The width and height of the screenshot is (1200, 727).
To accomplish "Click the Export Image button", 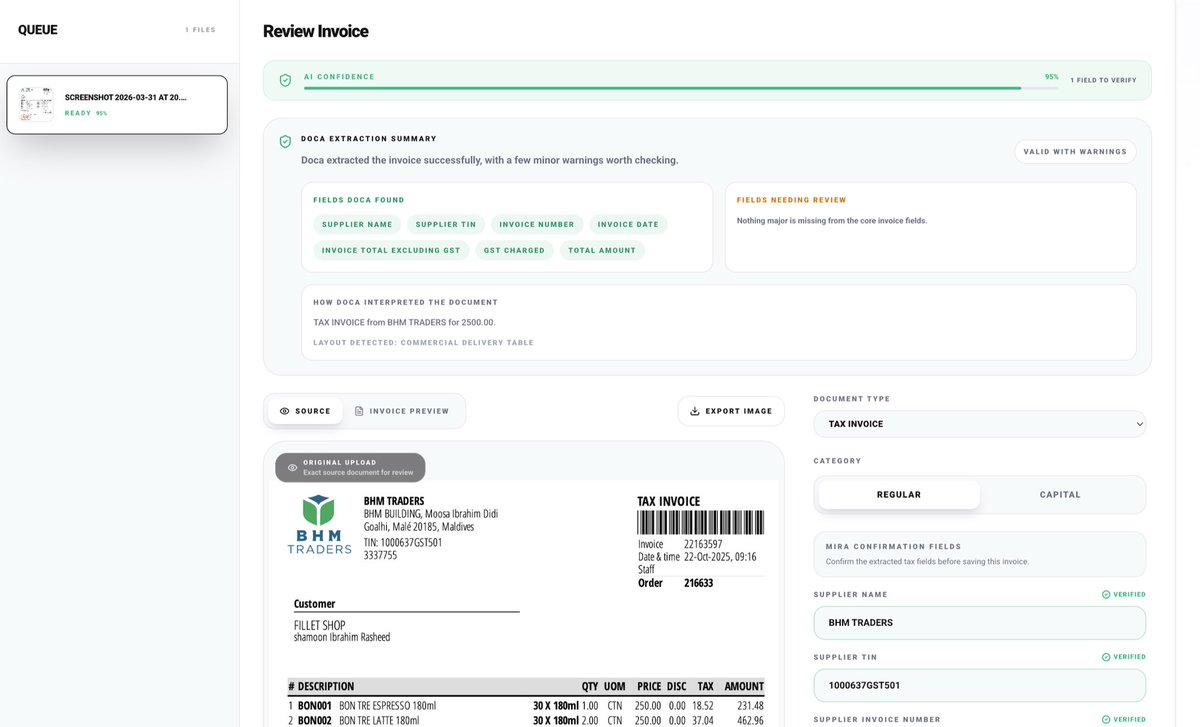I will pyautogui.click(x=731, y=411).
